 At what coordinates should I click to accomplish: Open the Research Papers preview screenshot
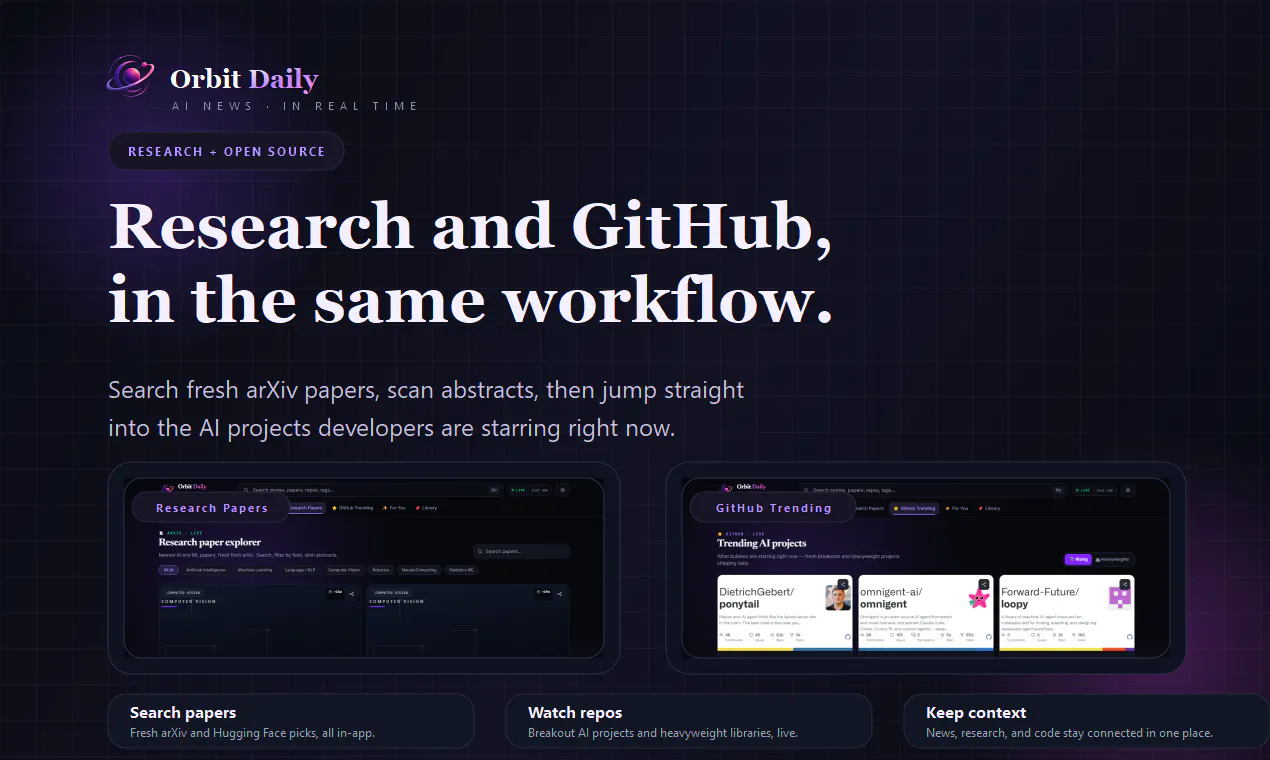point(364,567)
